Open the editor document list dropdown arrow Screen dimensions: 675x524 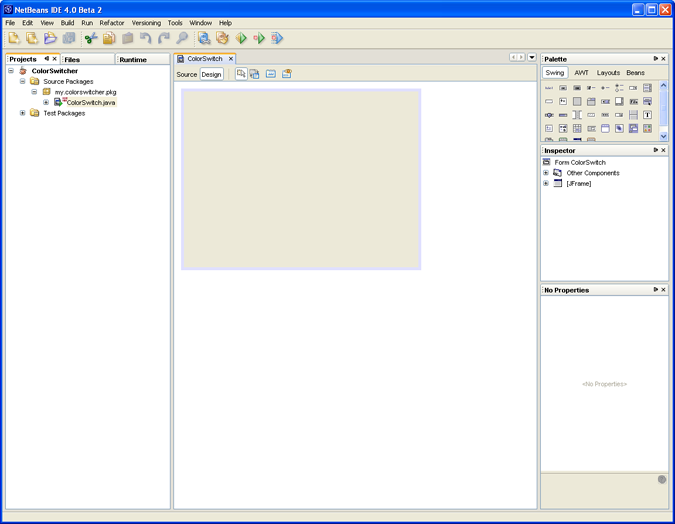[x=532, y=58]
